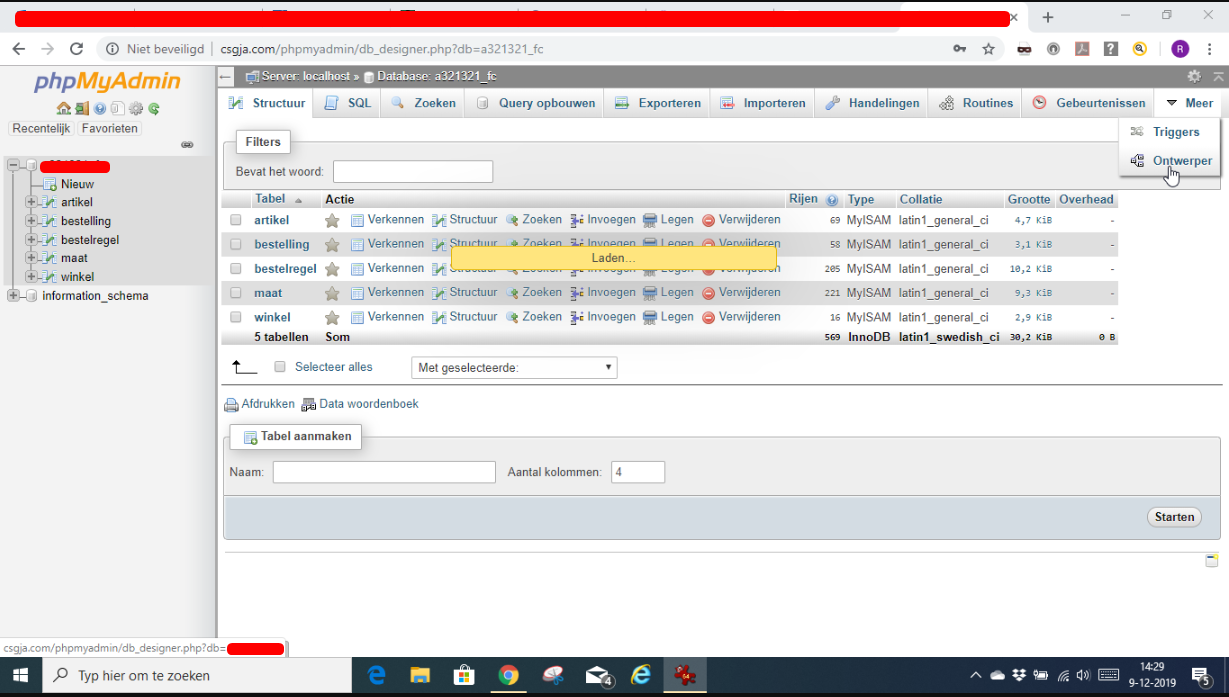Tick the checkbox next to artikel
The width and height of the screenshot is (1229, 697).
click(x=237, y=219)
